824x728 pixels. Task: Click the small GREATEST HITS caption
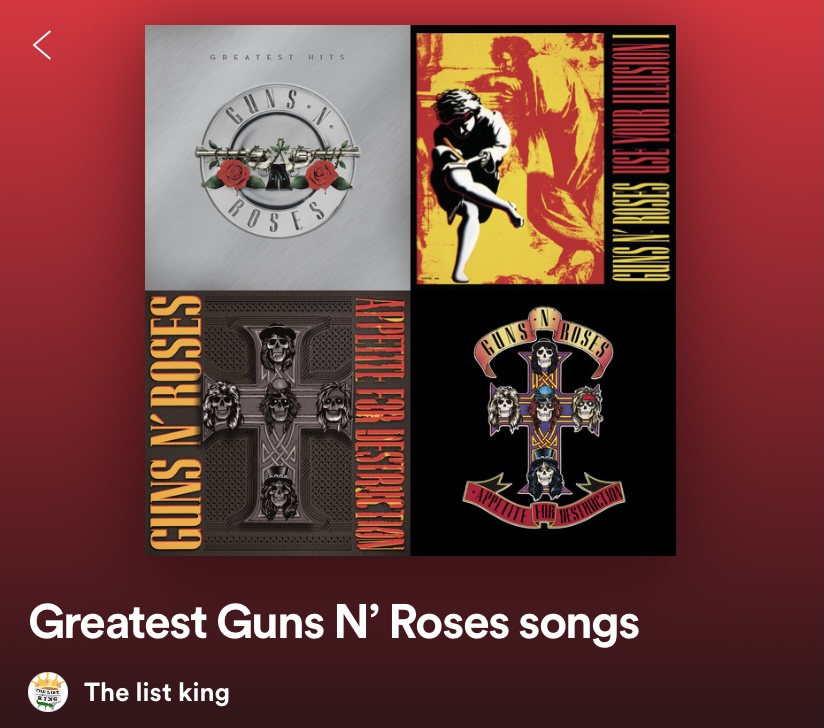277,57
